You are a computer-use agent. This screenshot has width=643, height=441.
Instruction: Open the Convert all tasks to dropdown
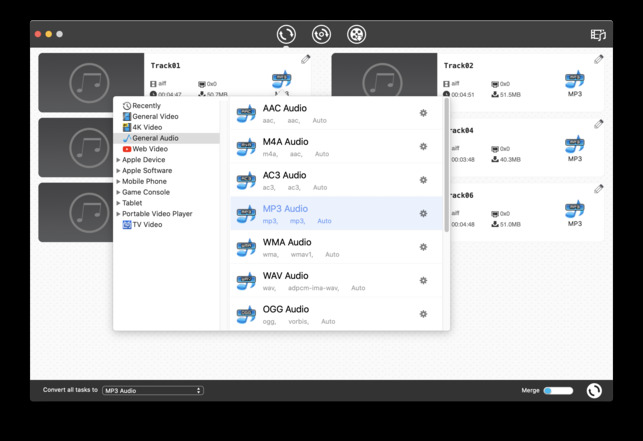(x=153, y=391)
